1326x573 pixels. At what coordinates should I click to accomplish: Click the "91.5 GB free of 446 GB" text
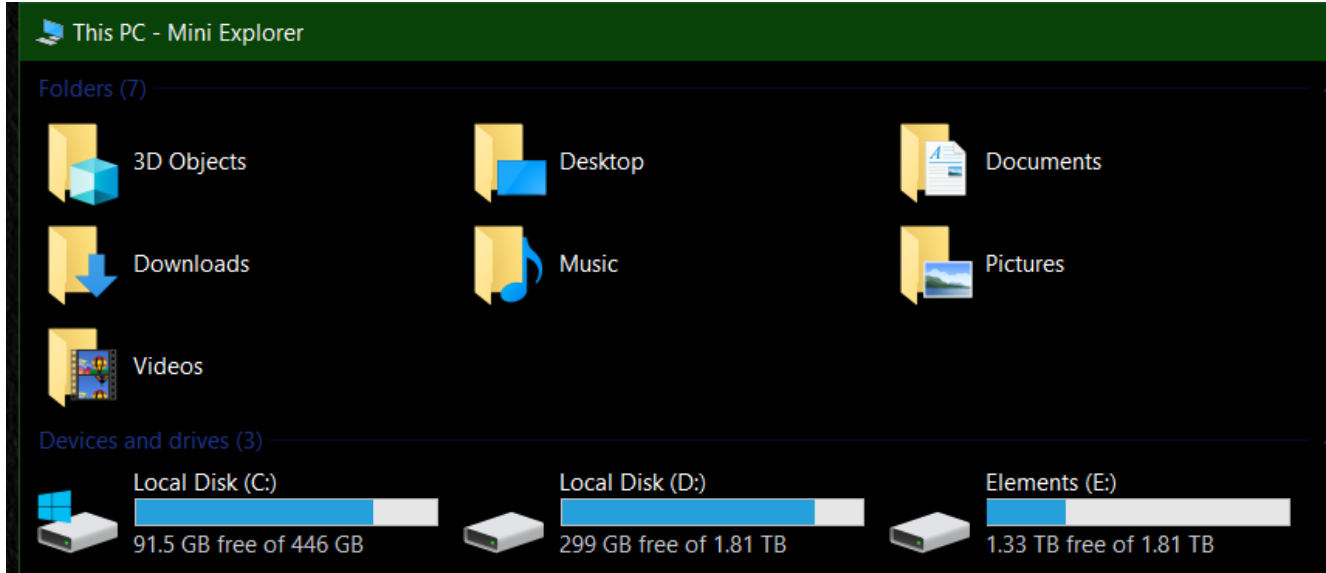(248, 545)
